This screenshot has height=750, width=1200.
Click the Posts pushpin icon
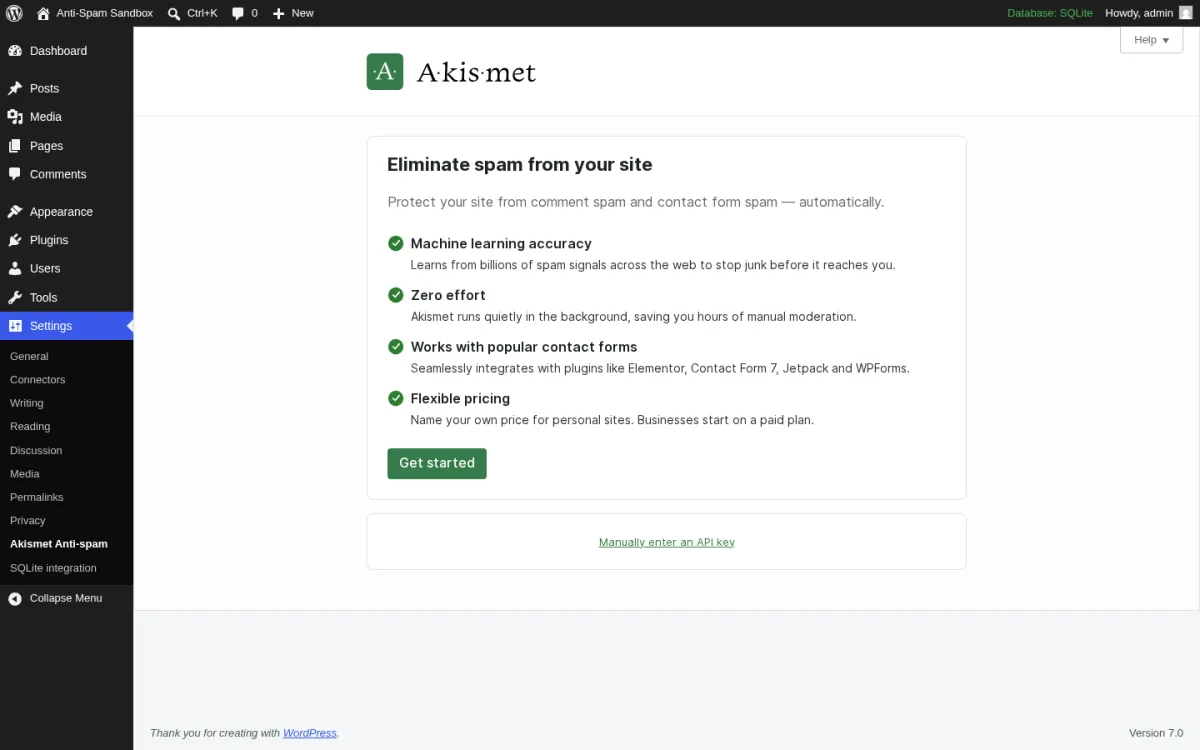15,88
